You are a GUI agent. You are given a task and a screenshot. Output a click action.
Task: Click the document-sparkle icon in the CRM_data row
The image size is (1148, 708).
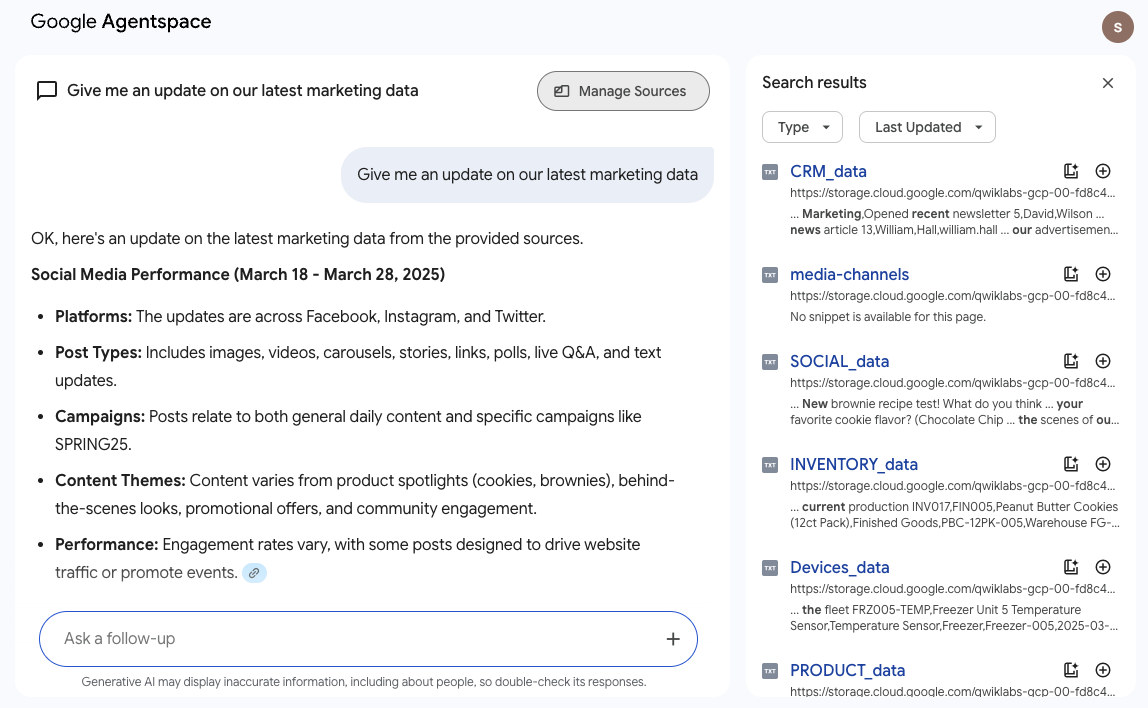coord(1071,171)
